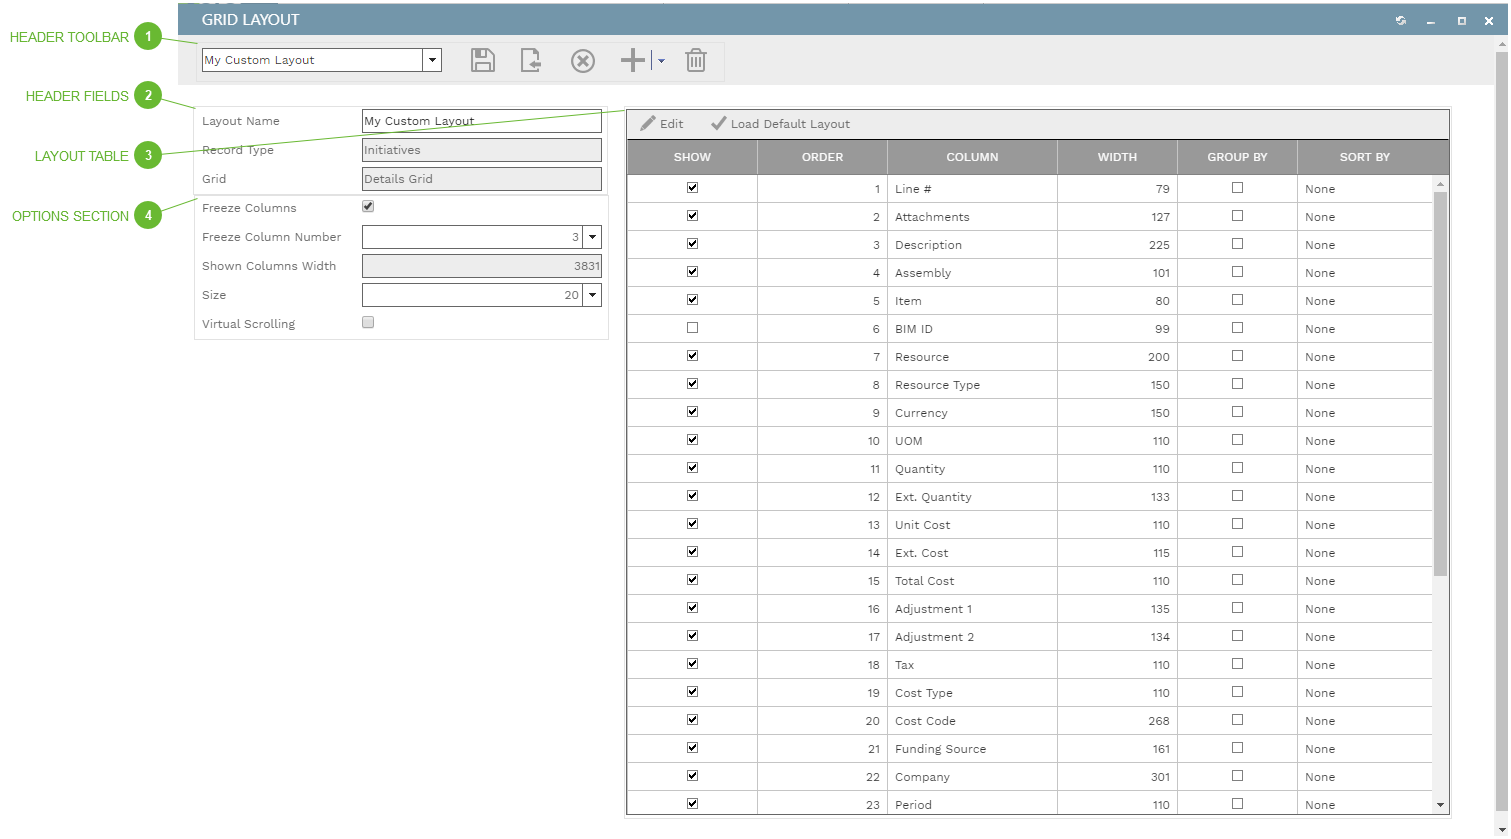Disable the Freeze Columns checkbox

coord(368,206)
